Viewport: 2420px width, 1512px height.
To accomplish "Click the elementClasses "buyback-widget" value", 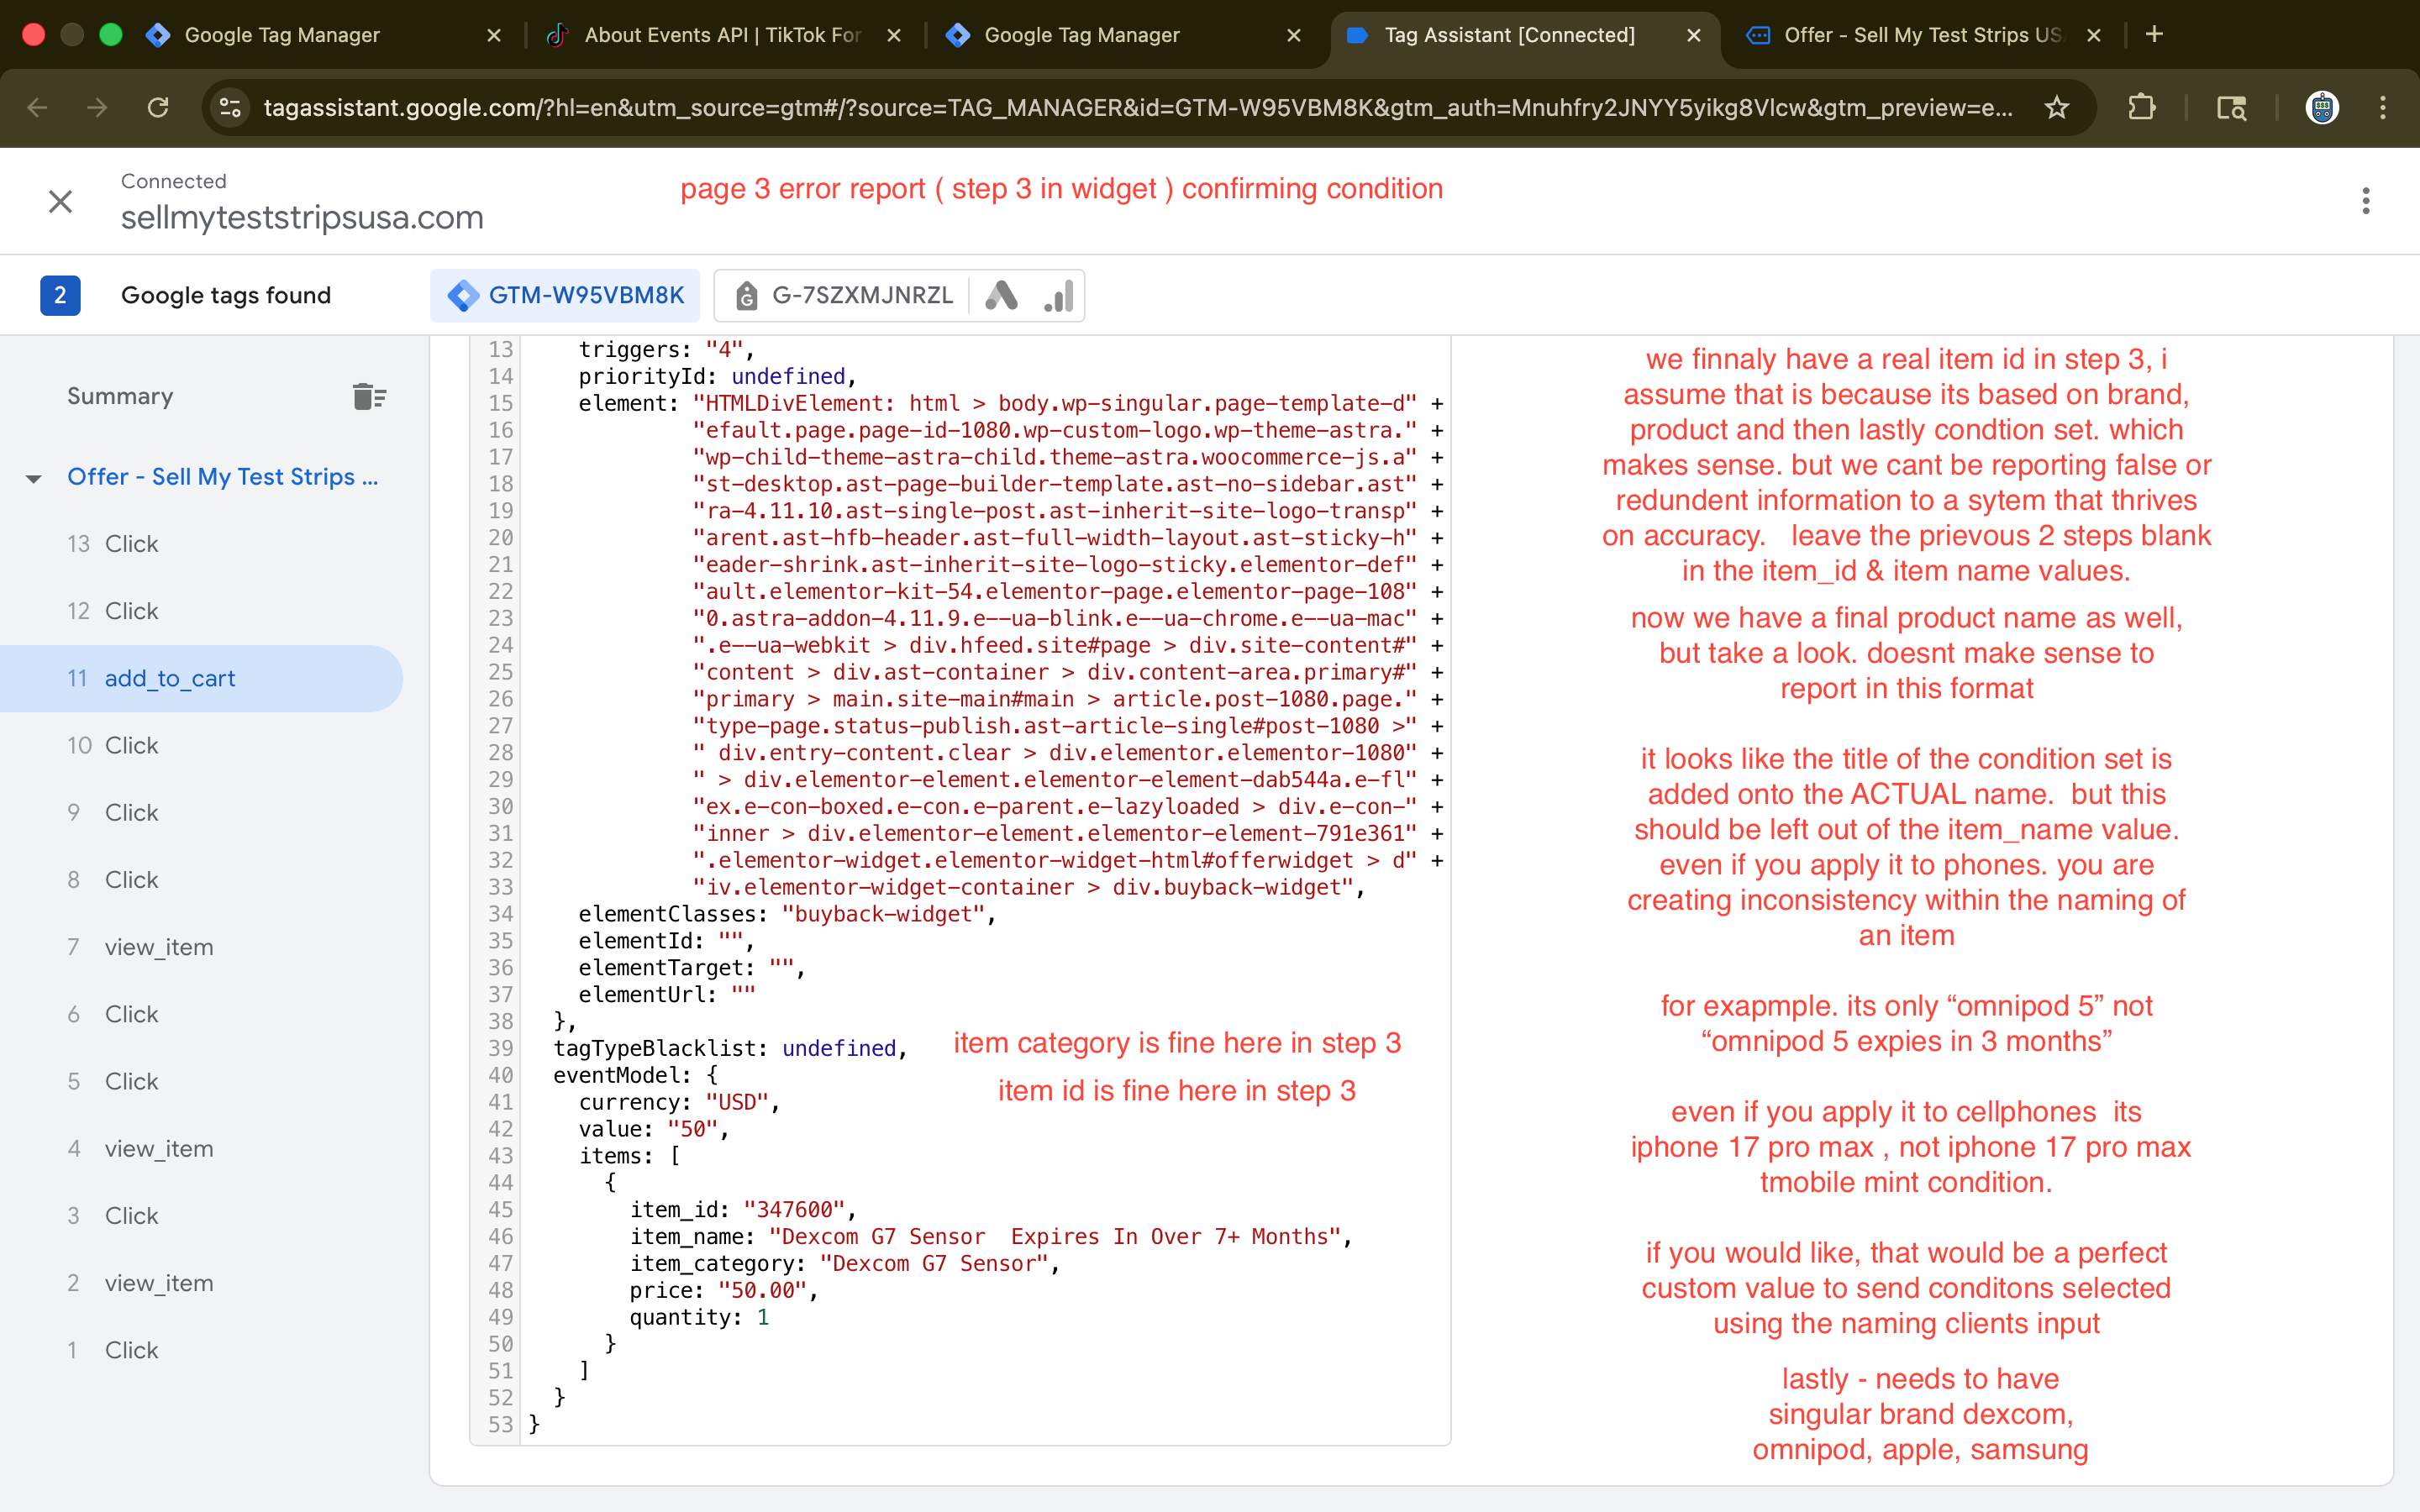I will pos(883,914).
